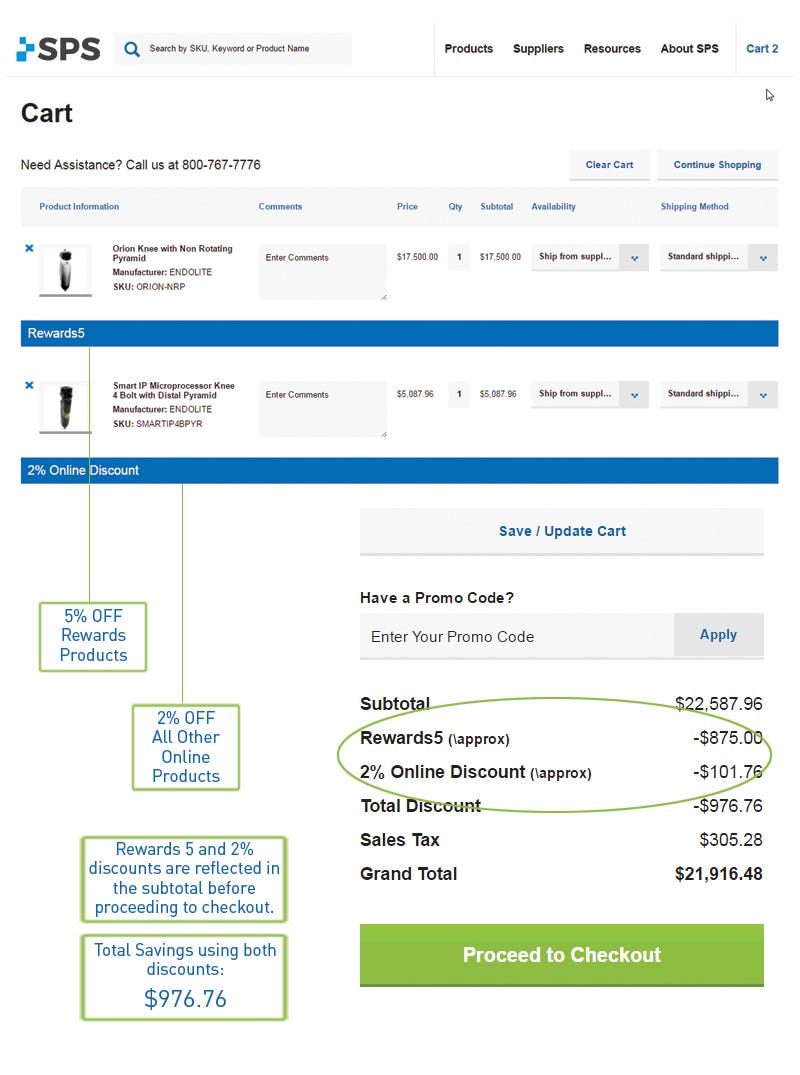Click the Proceed to Checkout button
800x1075 pixels.
coord(562,955)
